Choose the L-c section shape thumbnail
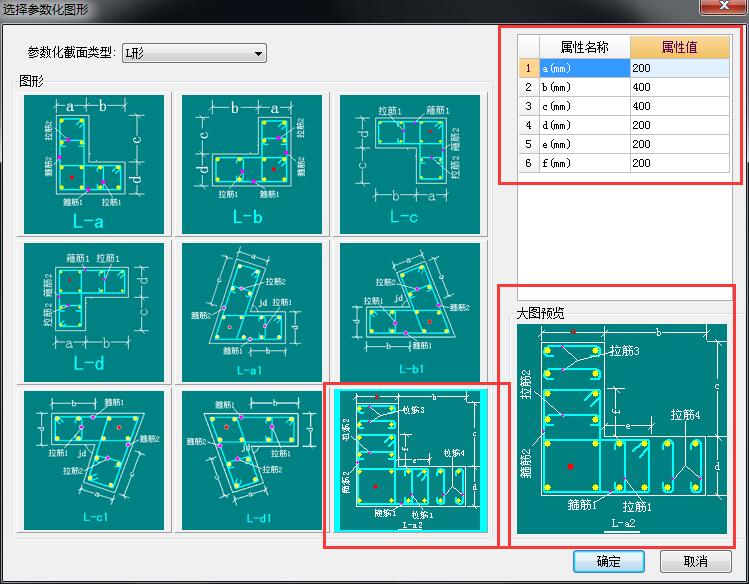 coord(410,164)
